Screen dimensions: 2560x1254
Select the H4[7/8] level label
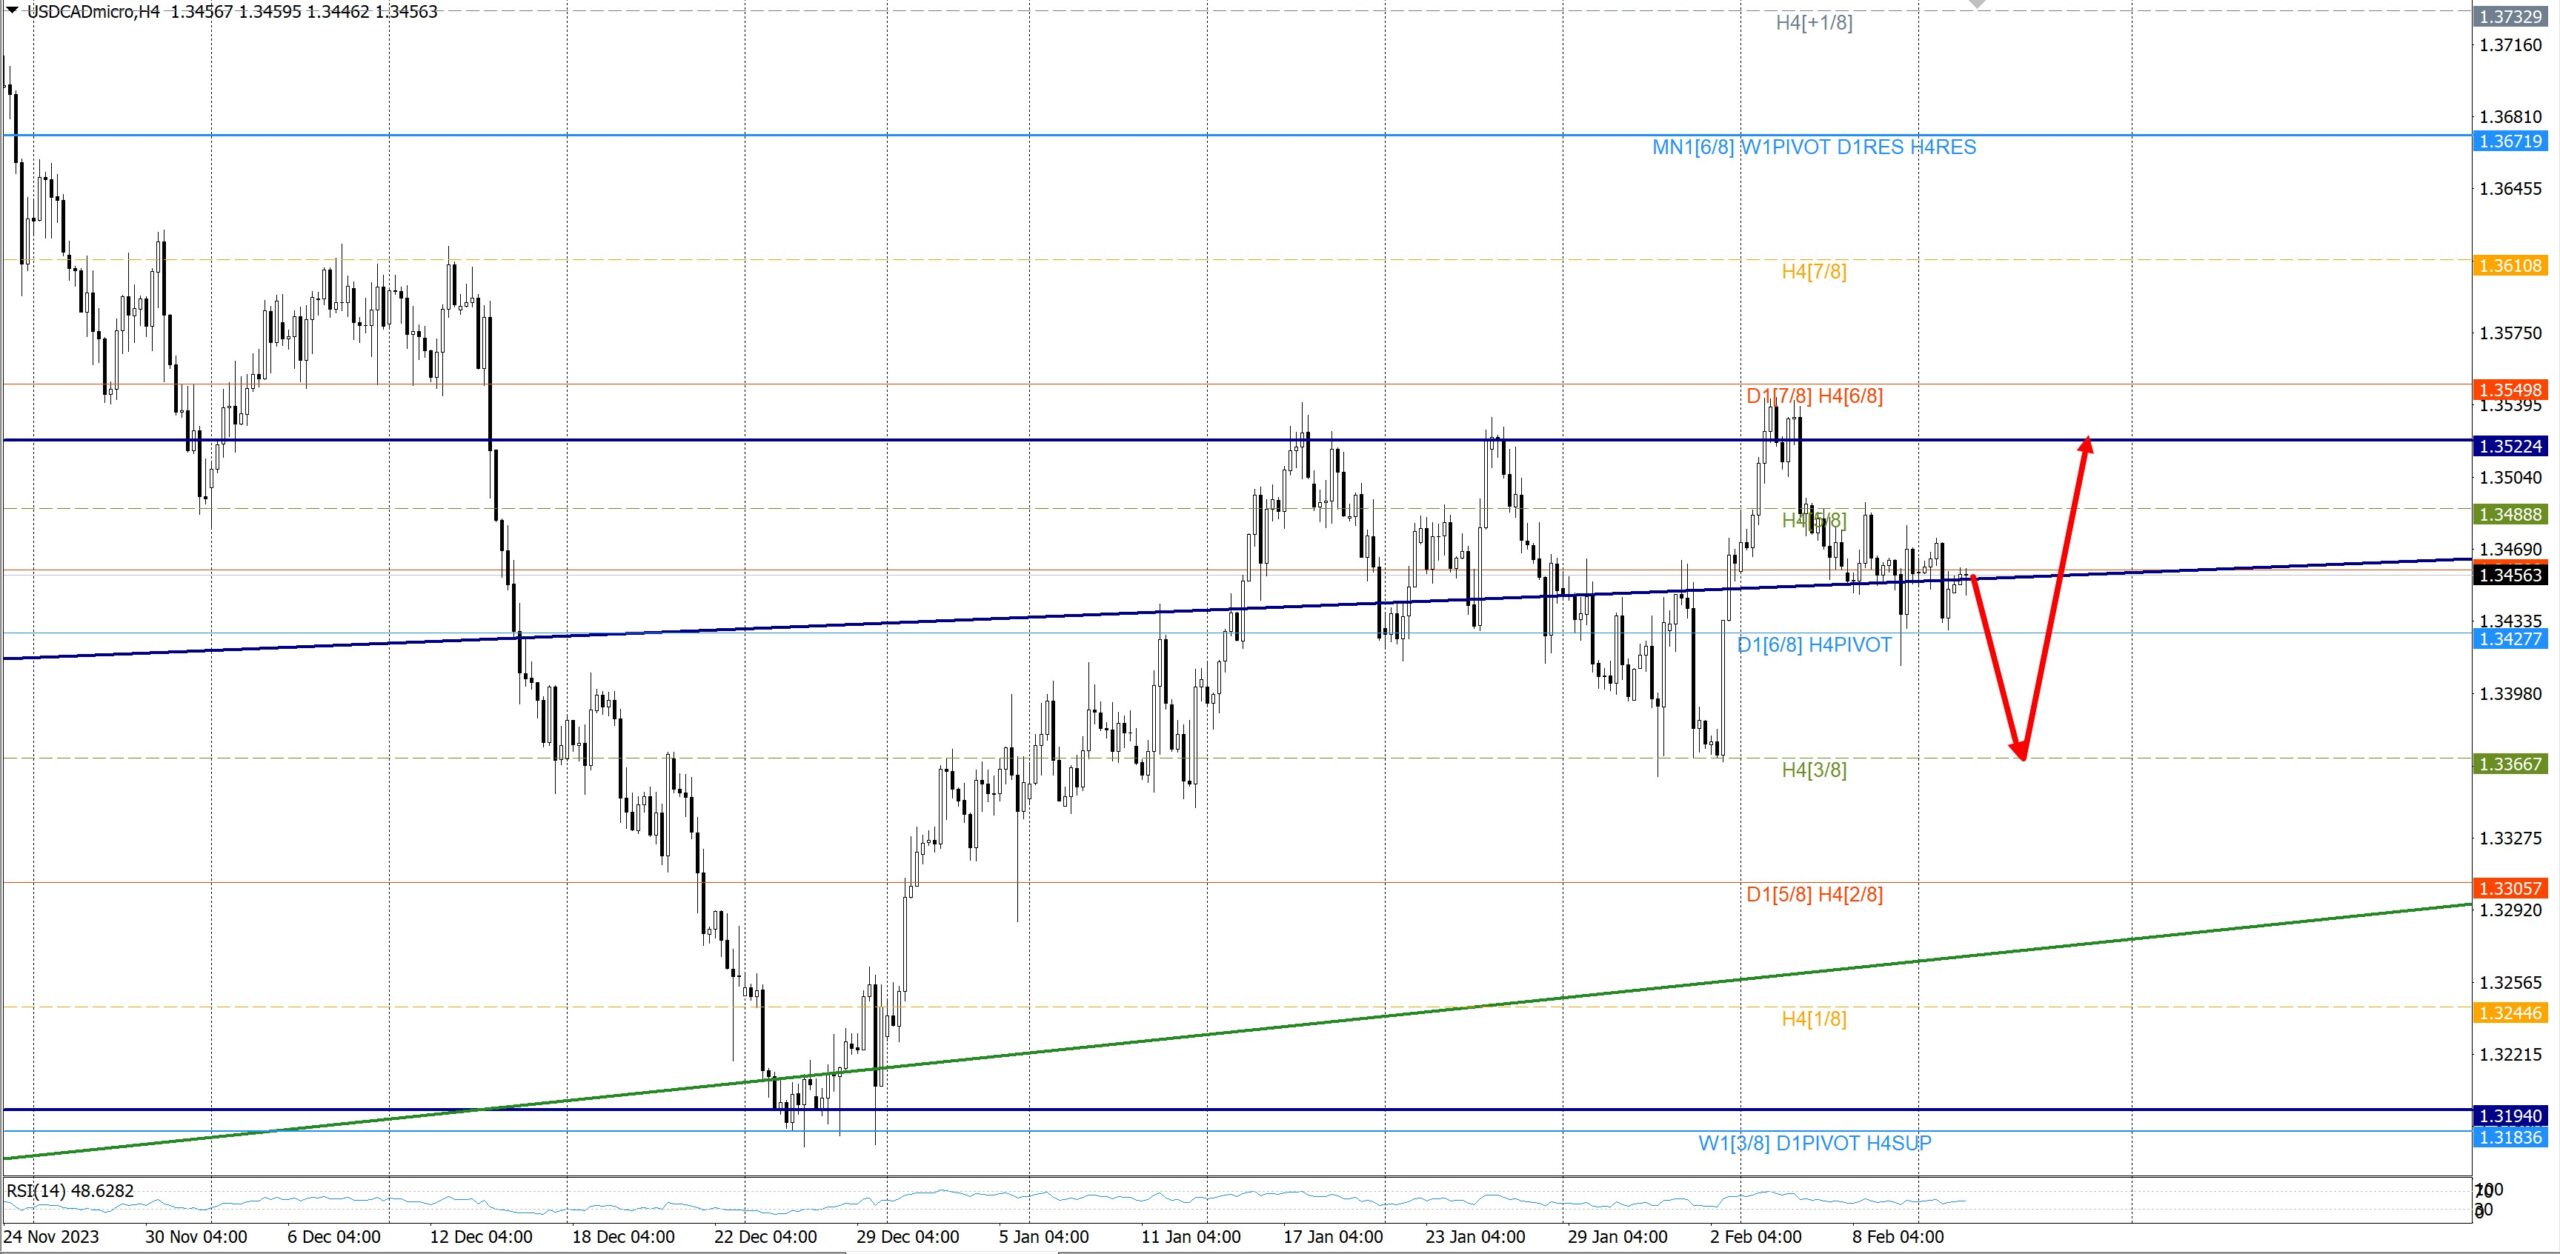point(1813,271)
